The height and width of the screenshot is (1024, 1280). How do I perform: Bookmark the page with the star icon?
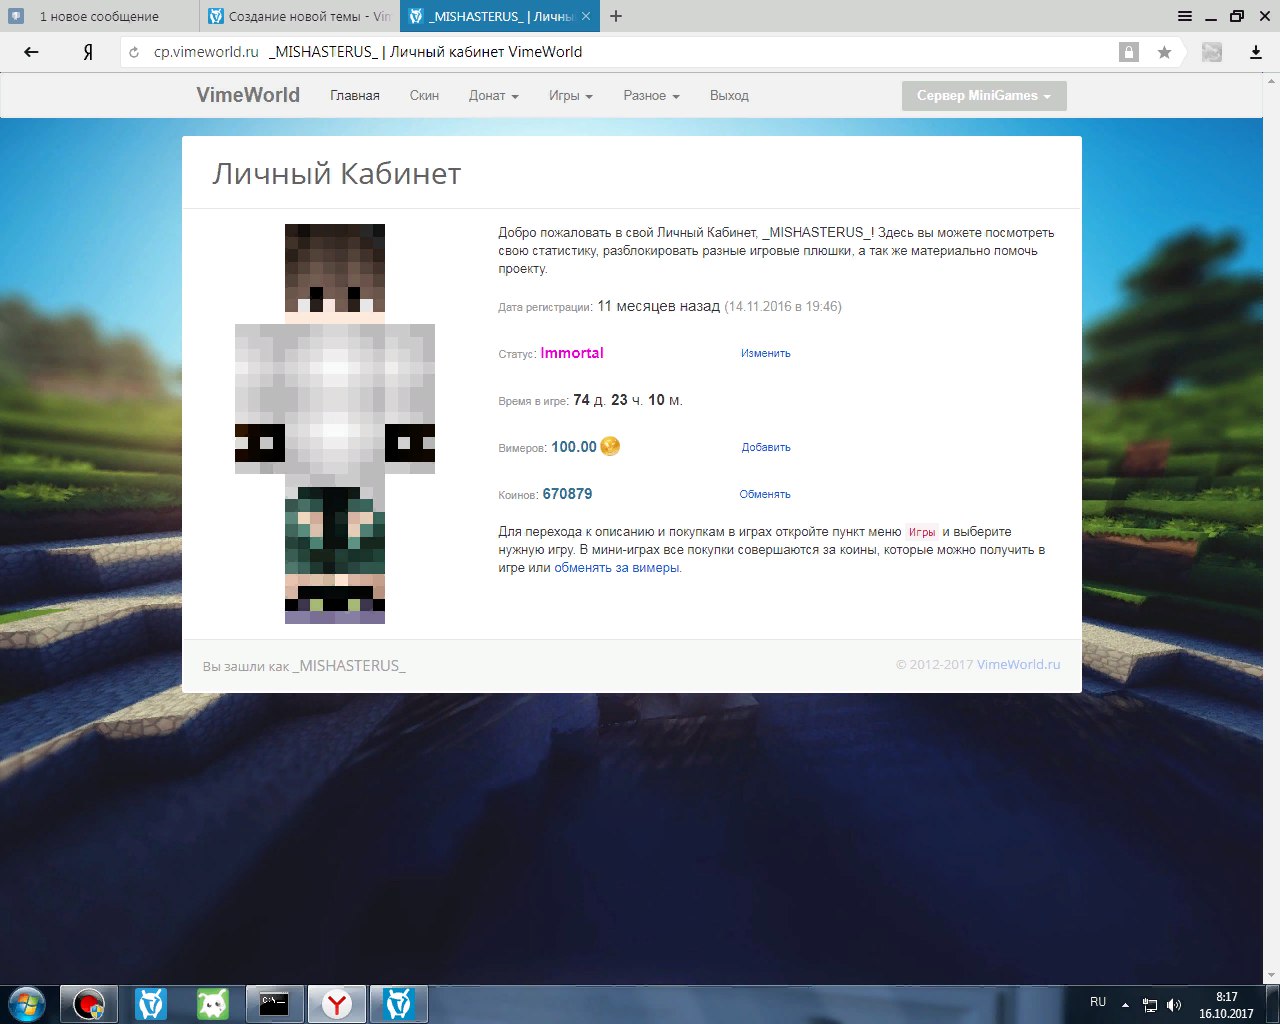[1164, 52]
